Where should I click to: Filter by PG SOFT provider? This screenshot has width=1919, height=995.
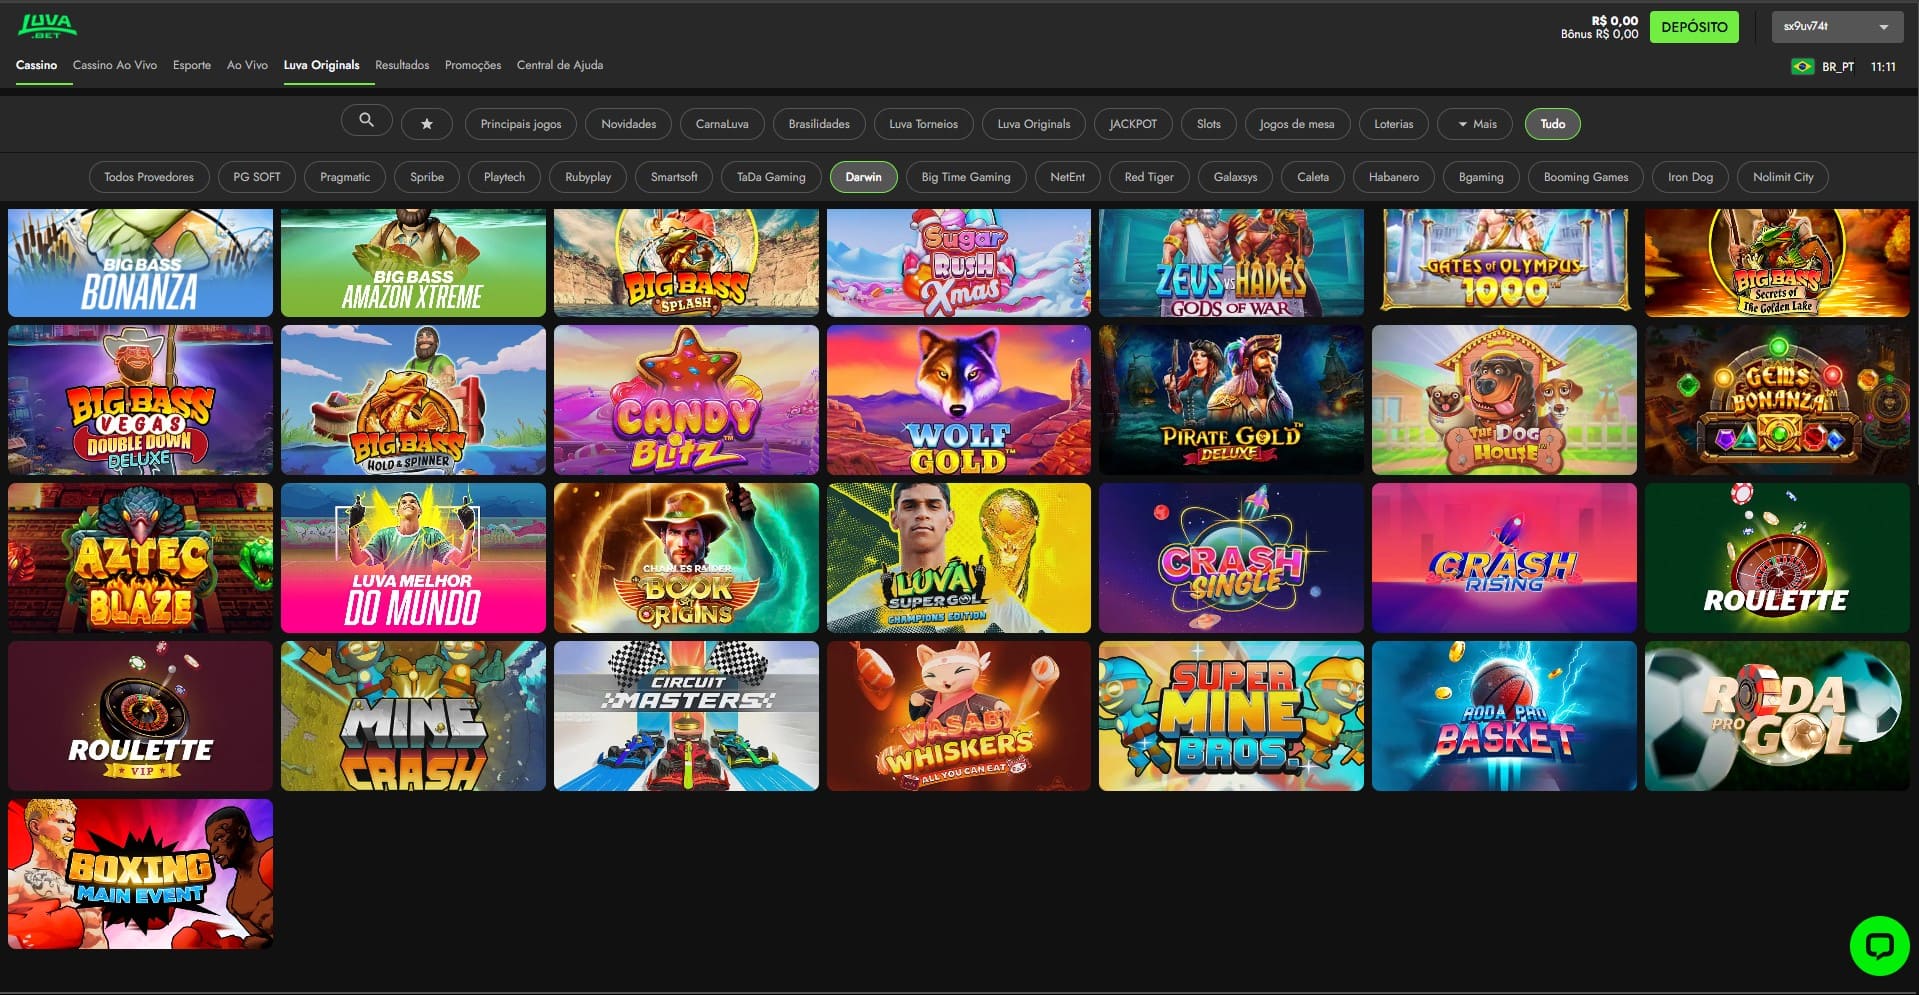click(x=257, y=177)
